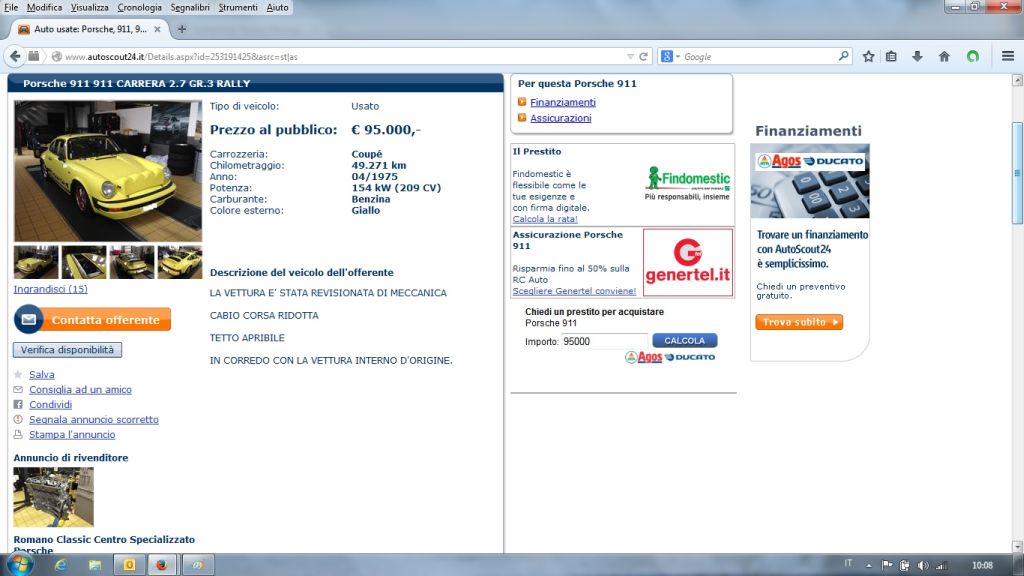The height and width of the screenshot is (576, 1024).
Task: Show hidden tray icons arrow
Action: point(869,566)
